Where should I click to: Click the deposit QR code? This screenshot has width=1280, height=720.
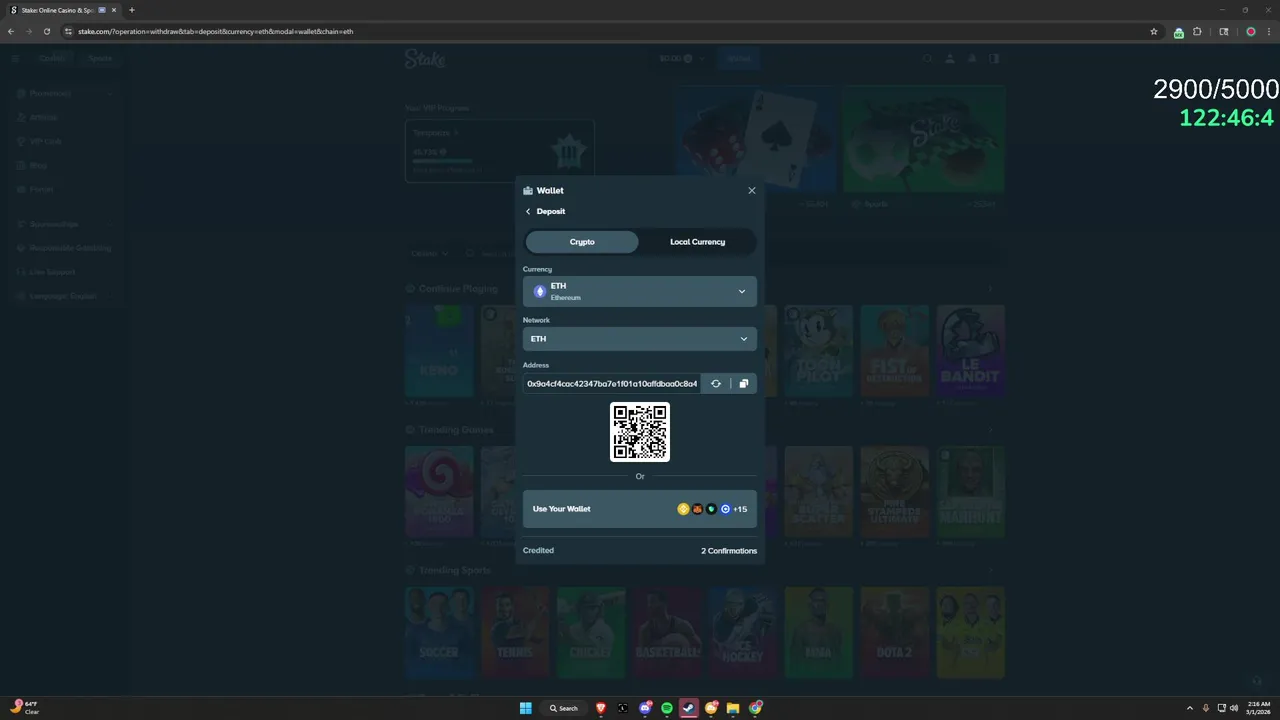point(640,432)
